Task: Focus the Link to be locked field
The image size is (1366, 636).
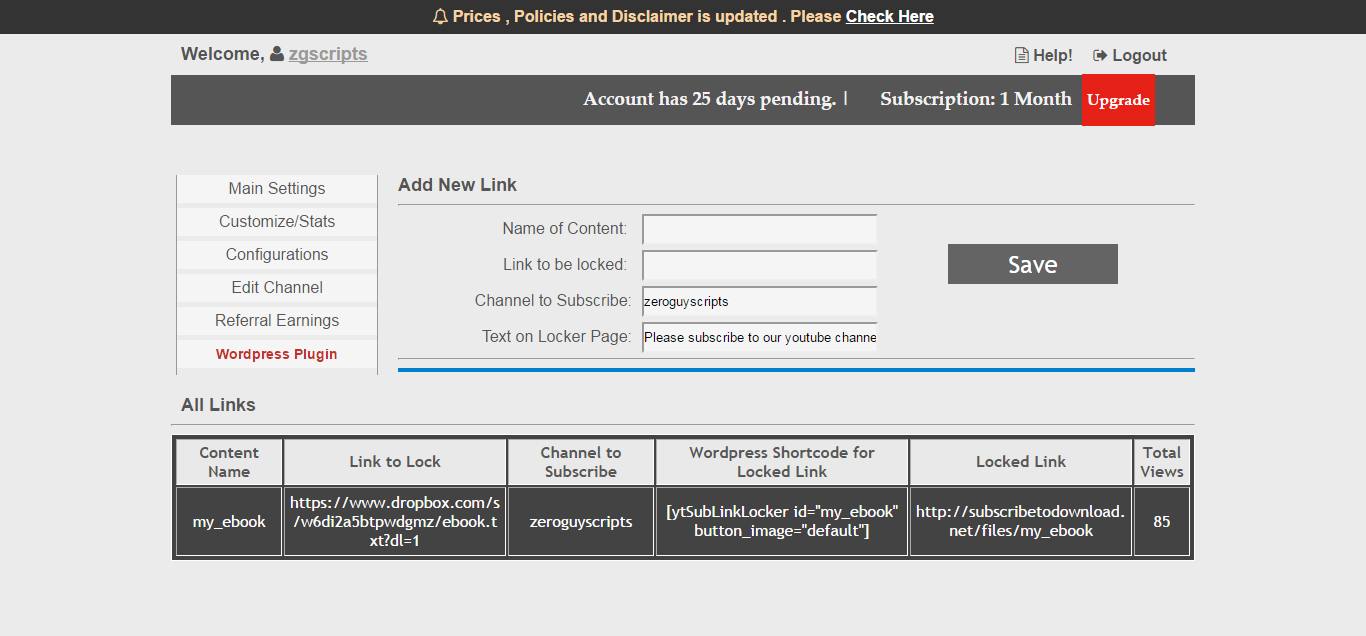Action: point(760,266)
